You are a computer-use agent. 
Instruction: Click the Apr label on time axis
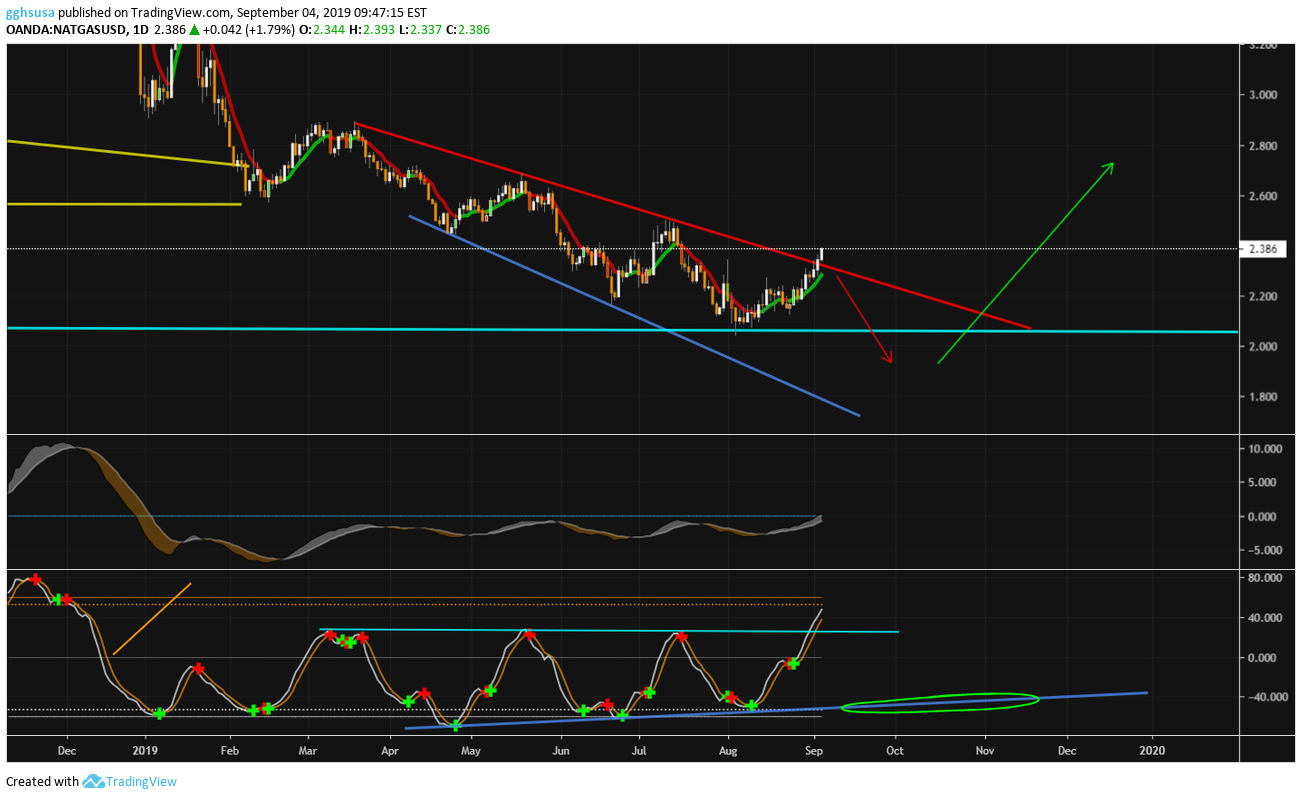click(x=390, y=749)
